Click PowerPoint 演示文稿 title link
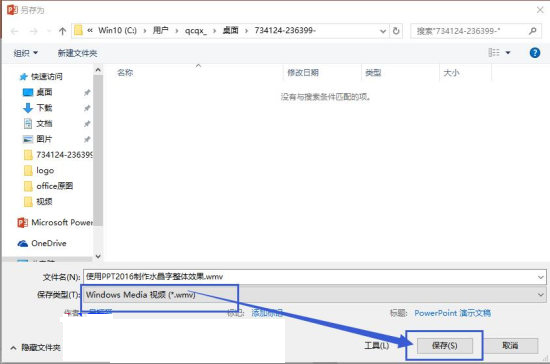 (452, 313)
